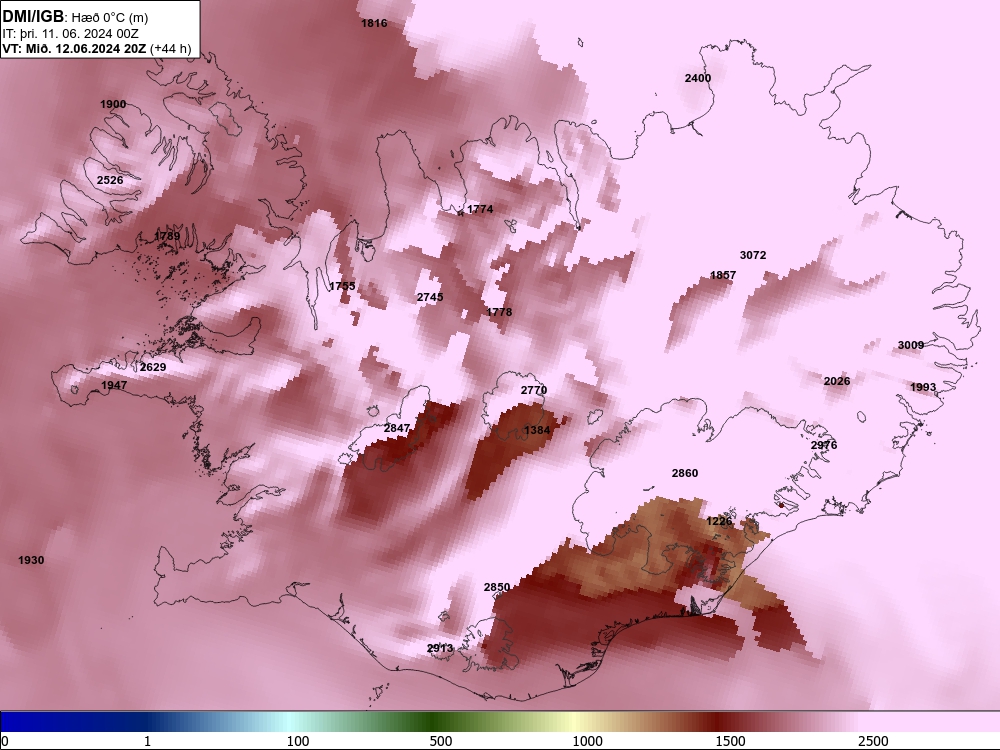Click the 2860 value on Vatnajökull
Image resolution: width=1000 pixels, height=750 pixels.
click(685, 473)
